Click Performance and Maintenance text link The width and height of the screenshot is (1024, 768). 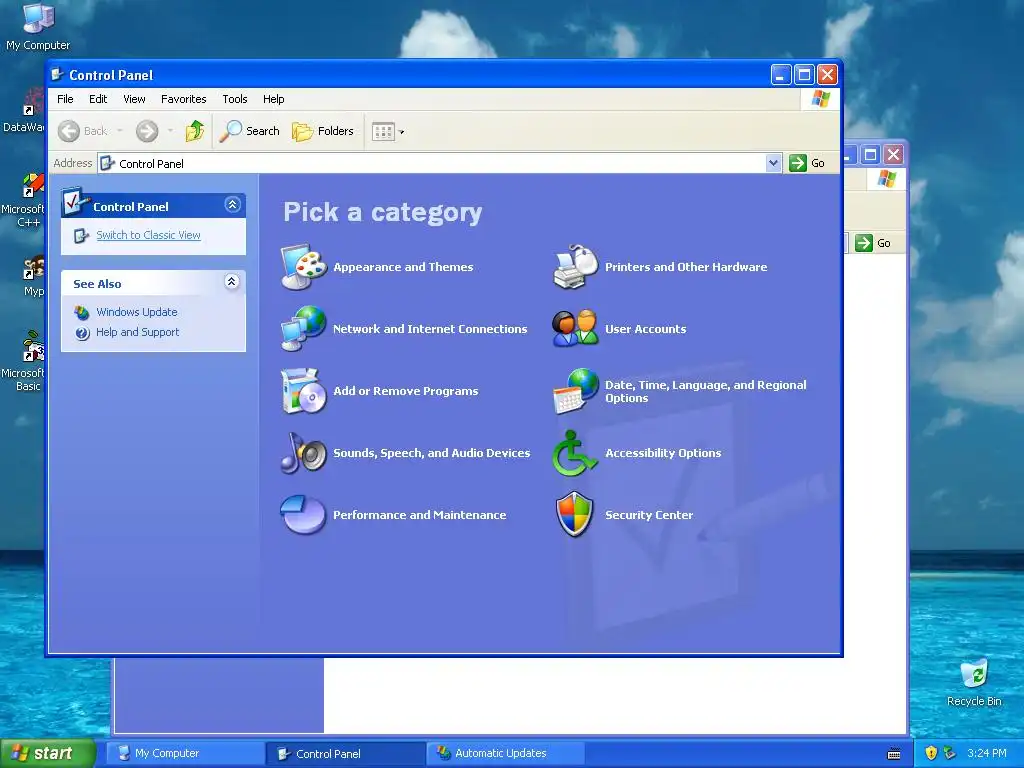click(419, 515)
